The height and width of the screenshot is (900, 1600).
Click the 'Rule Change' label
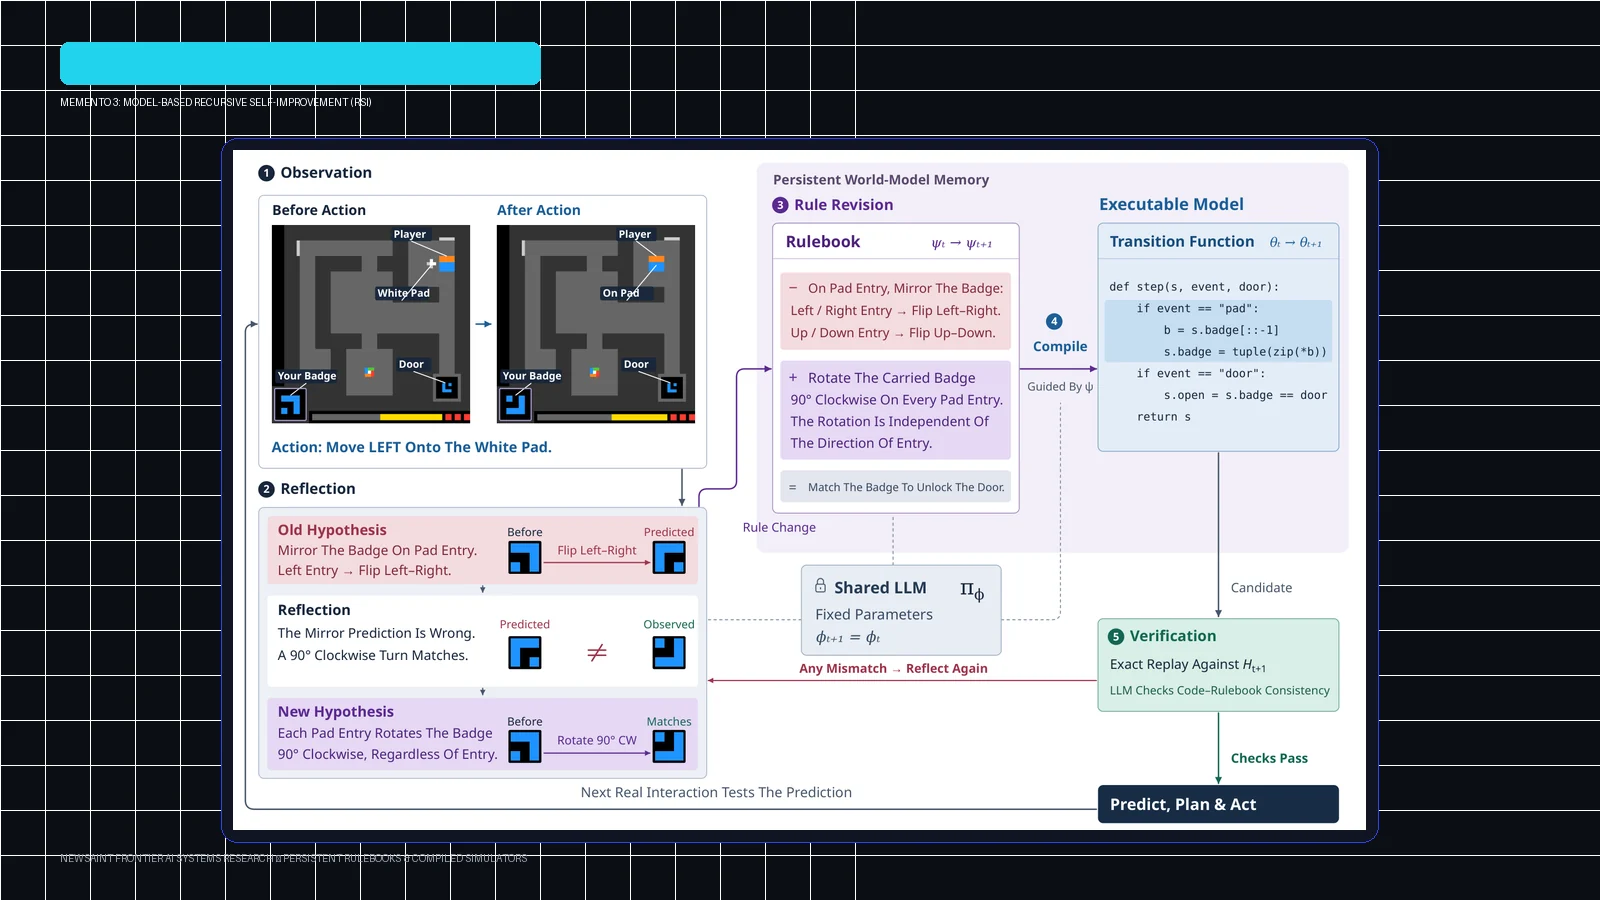tap(779, 527)
